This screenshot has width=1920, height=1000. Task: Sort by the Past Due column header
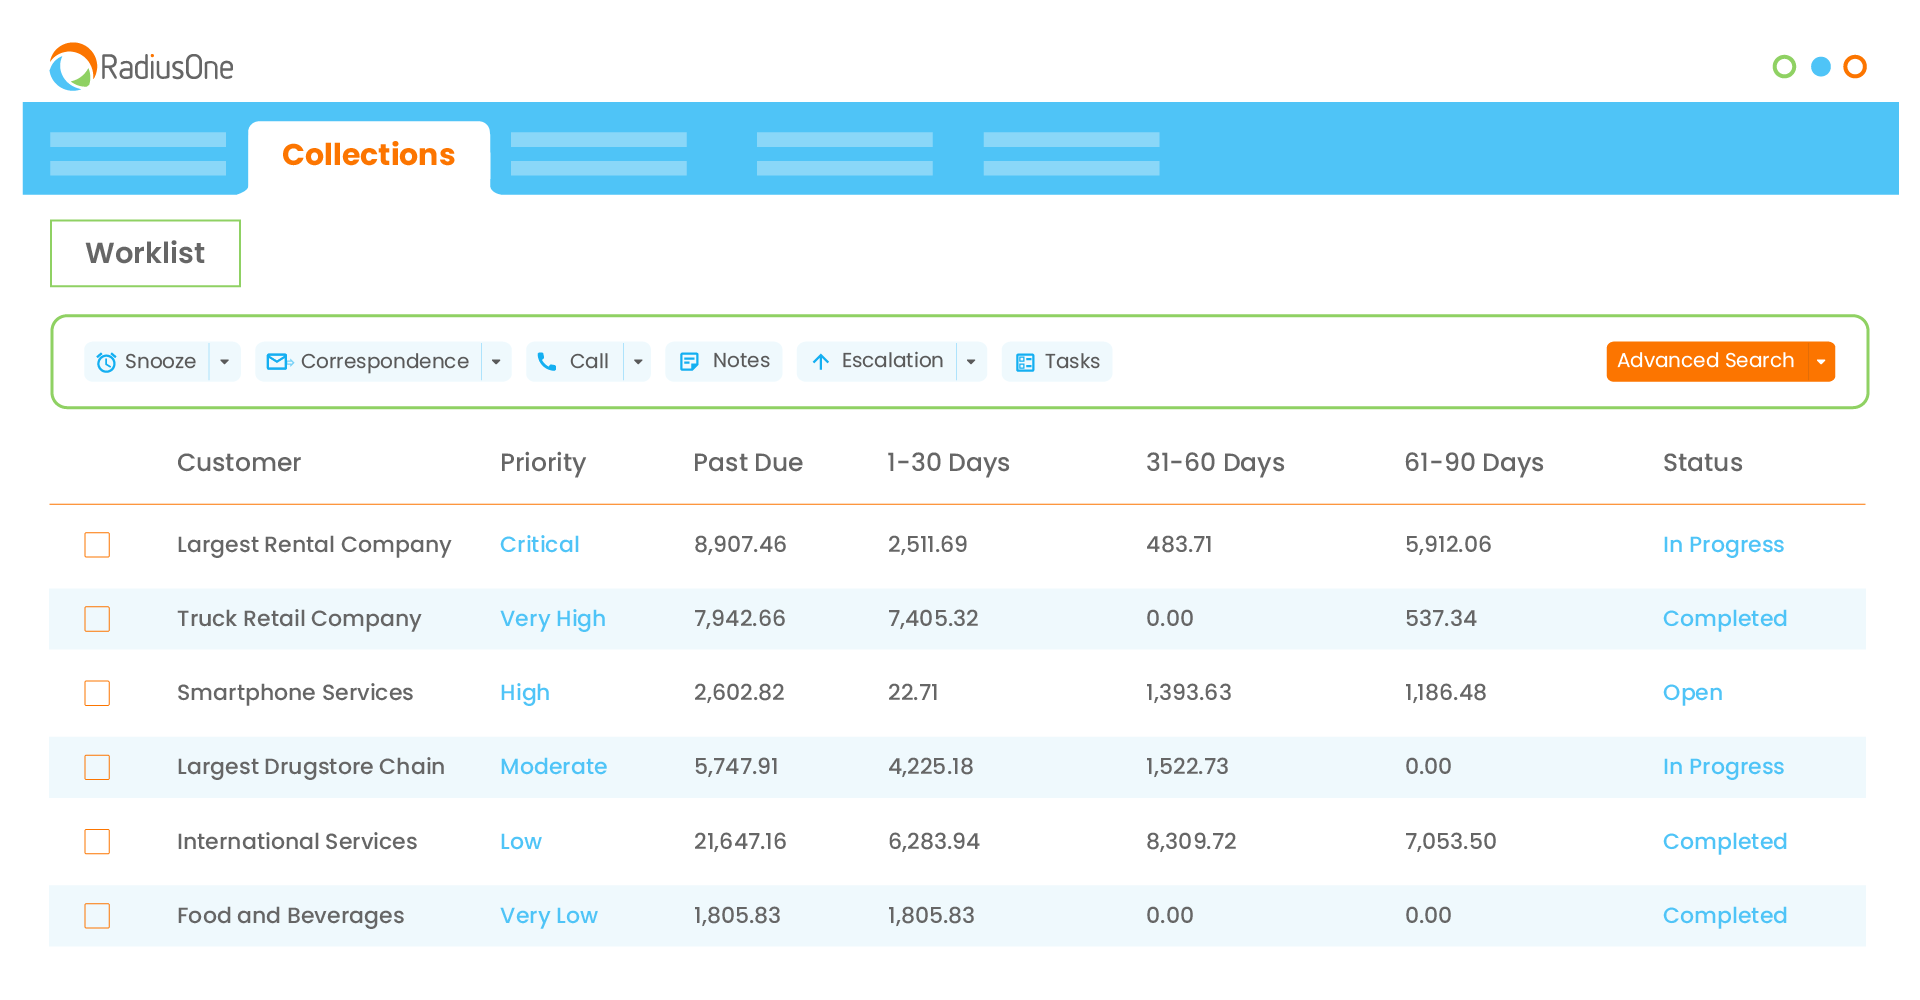747,463
